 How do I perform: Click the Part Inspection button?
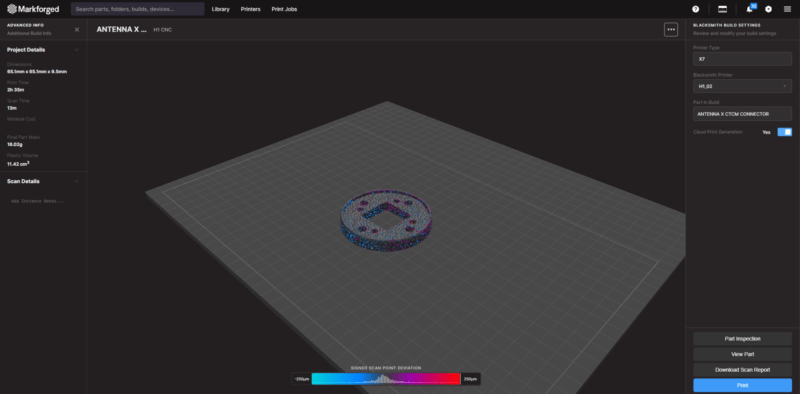tap(742, 339)
